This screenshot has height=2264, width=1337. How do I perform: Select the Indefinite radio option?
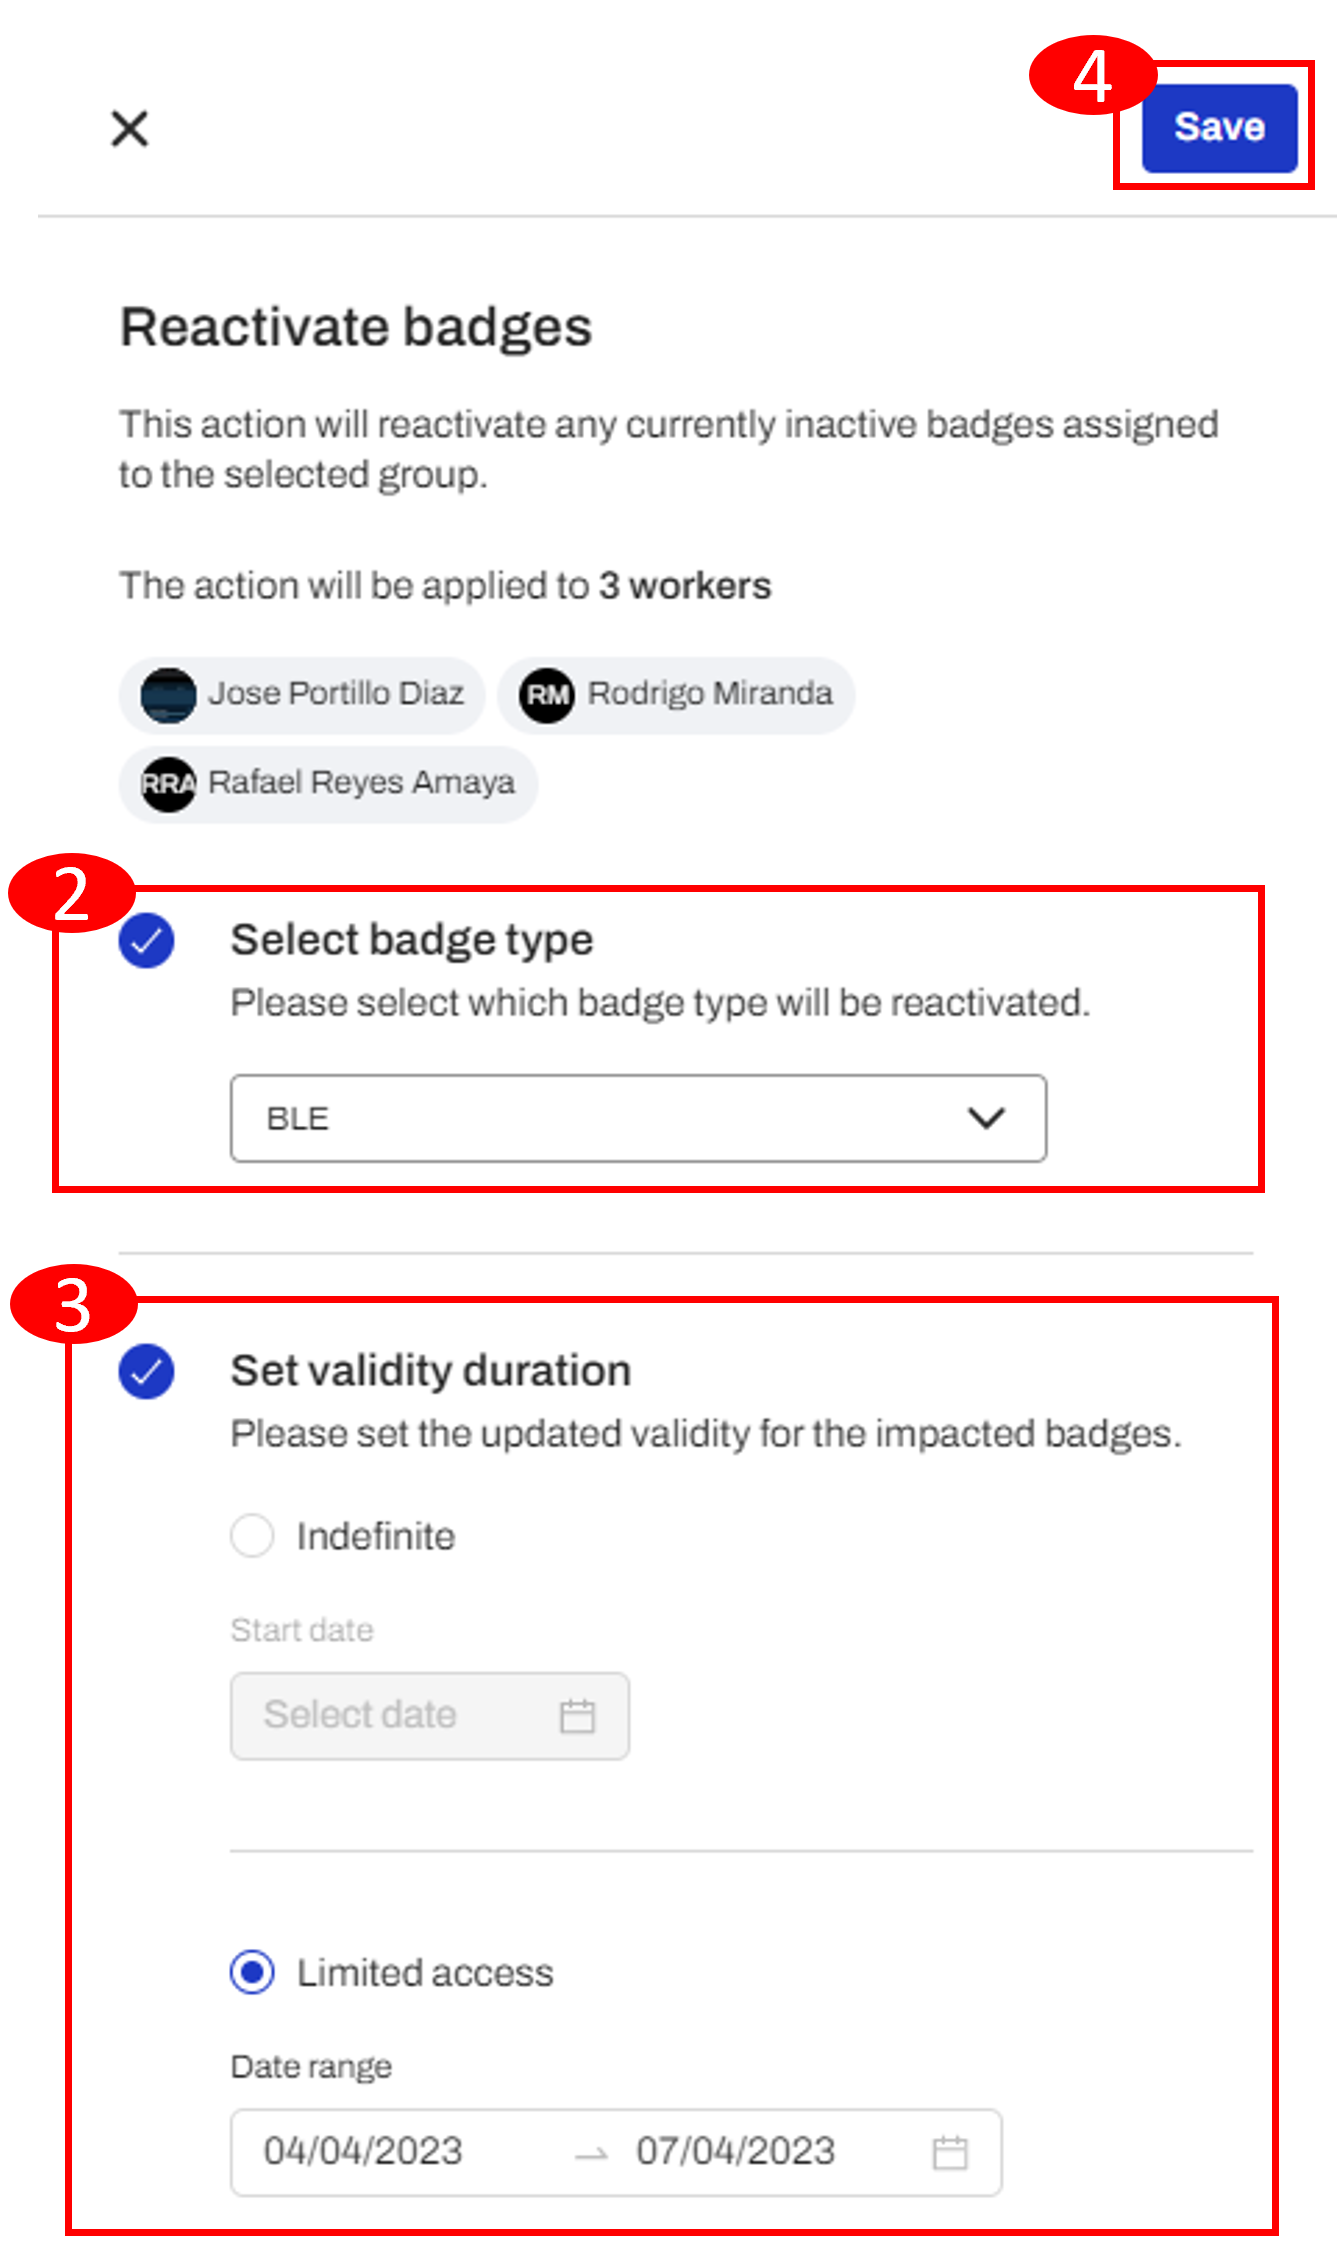(252, 1535)
